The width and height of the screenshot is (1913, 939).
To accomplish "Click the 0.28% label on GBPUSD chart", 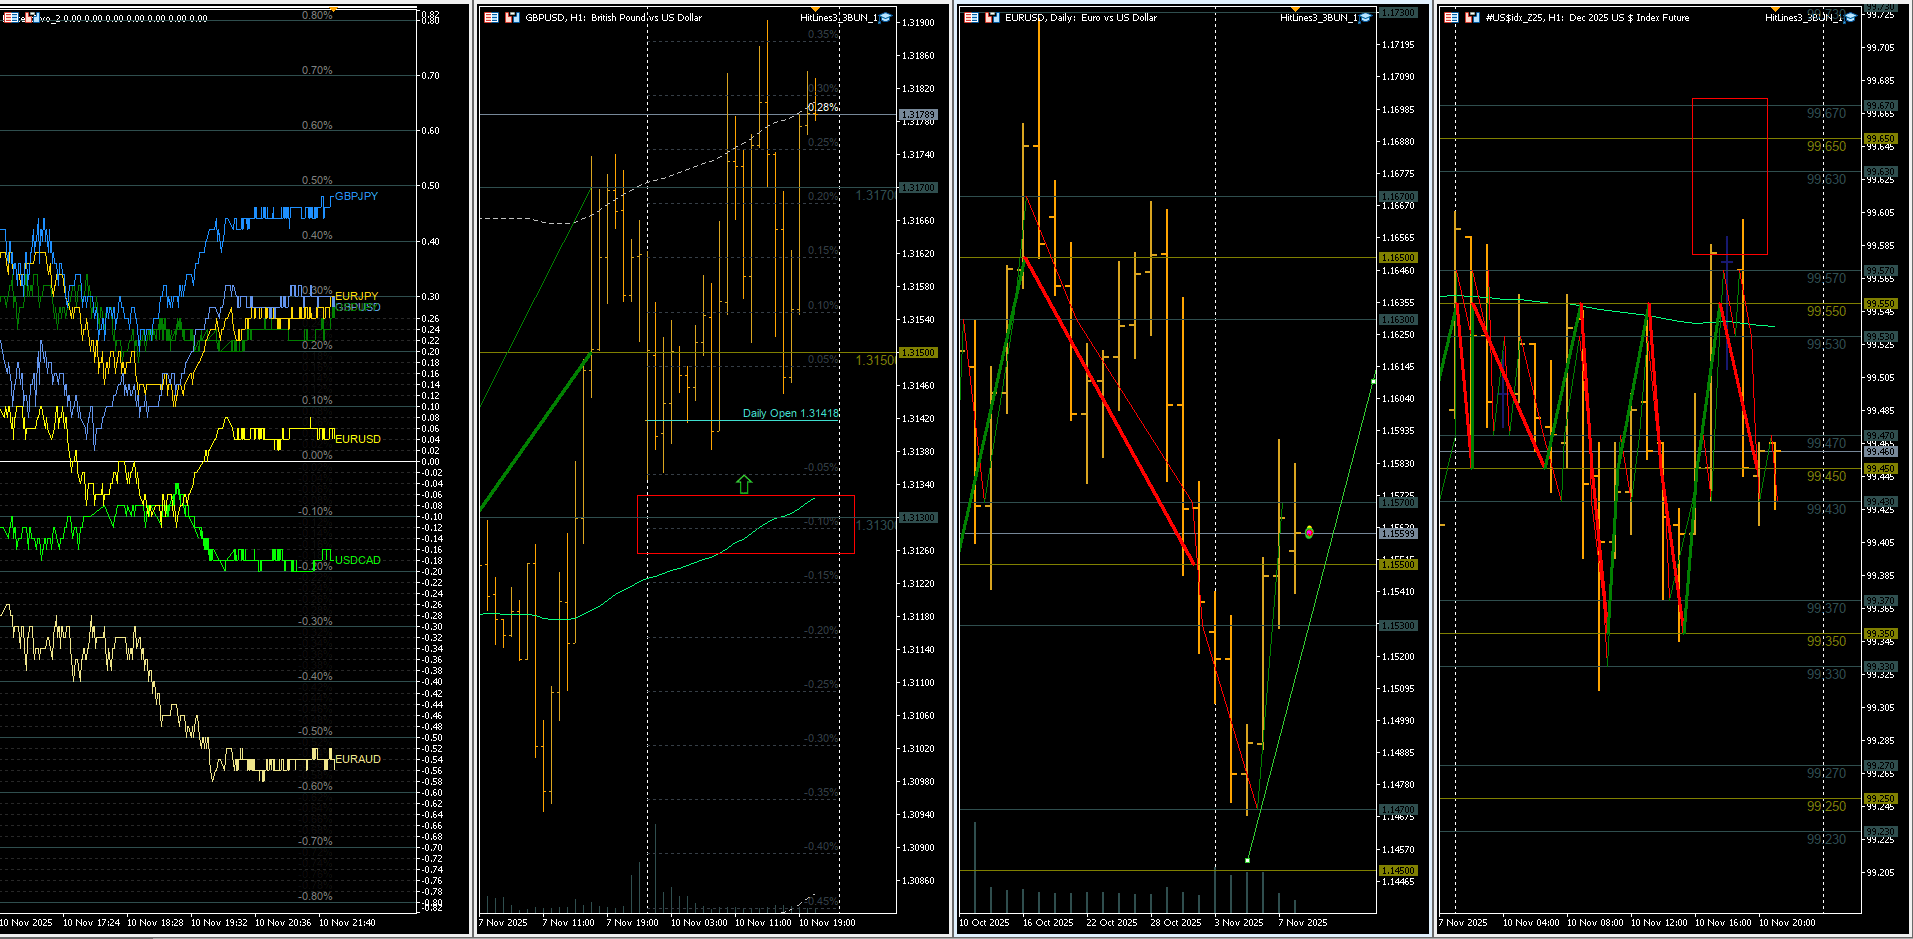I will coord(823,107).
